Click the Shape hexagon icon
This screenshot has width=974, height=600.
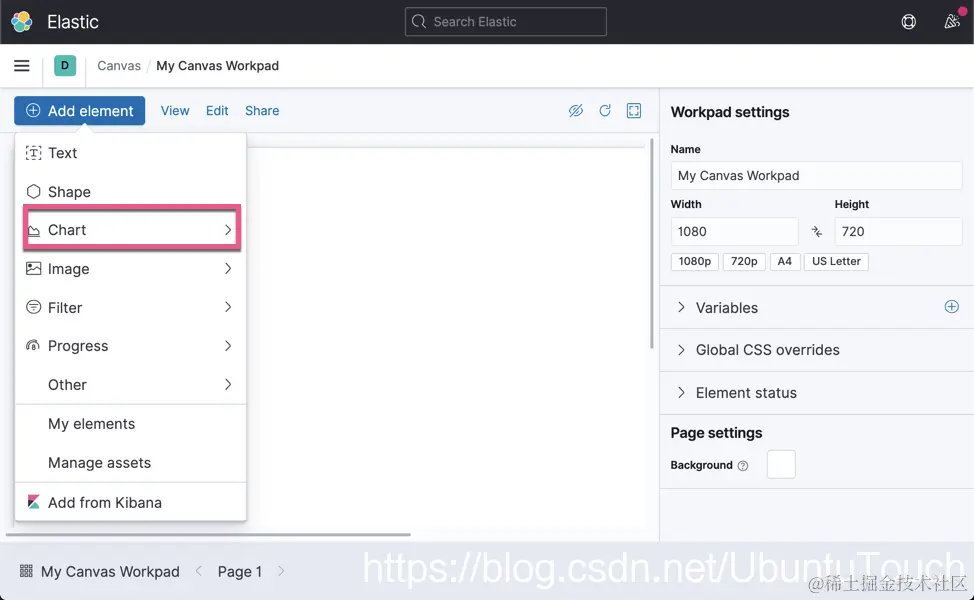[34, 191]
